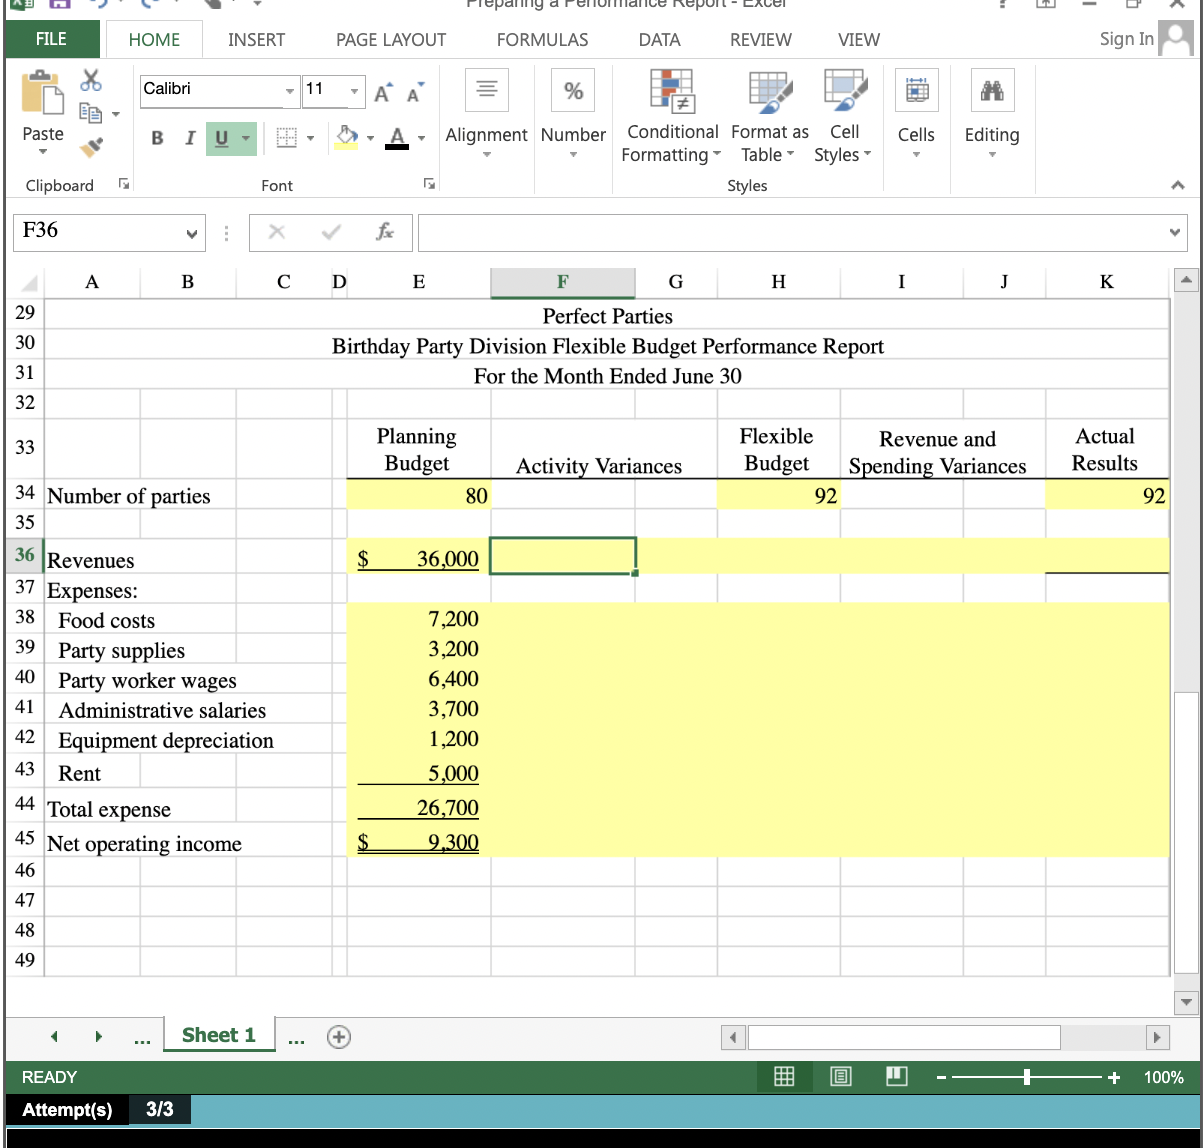Screen dimensions: 1204x1148
Task: Open the FILE menu
Action: pyautogui.click(x=50, y=40)
